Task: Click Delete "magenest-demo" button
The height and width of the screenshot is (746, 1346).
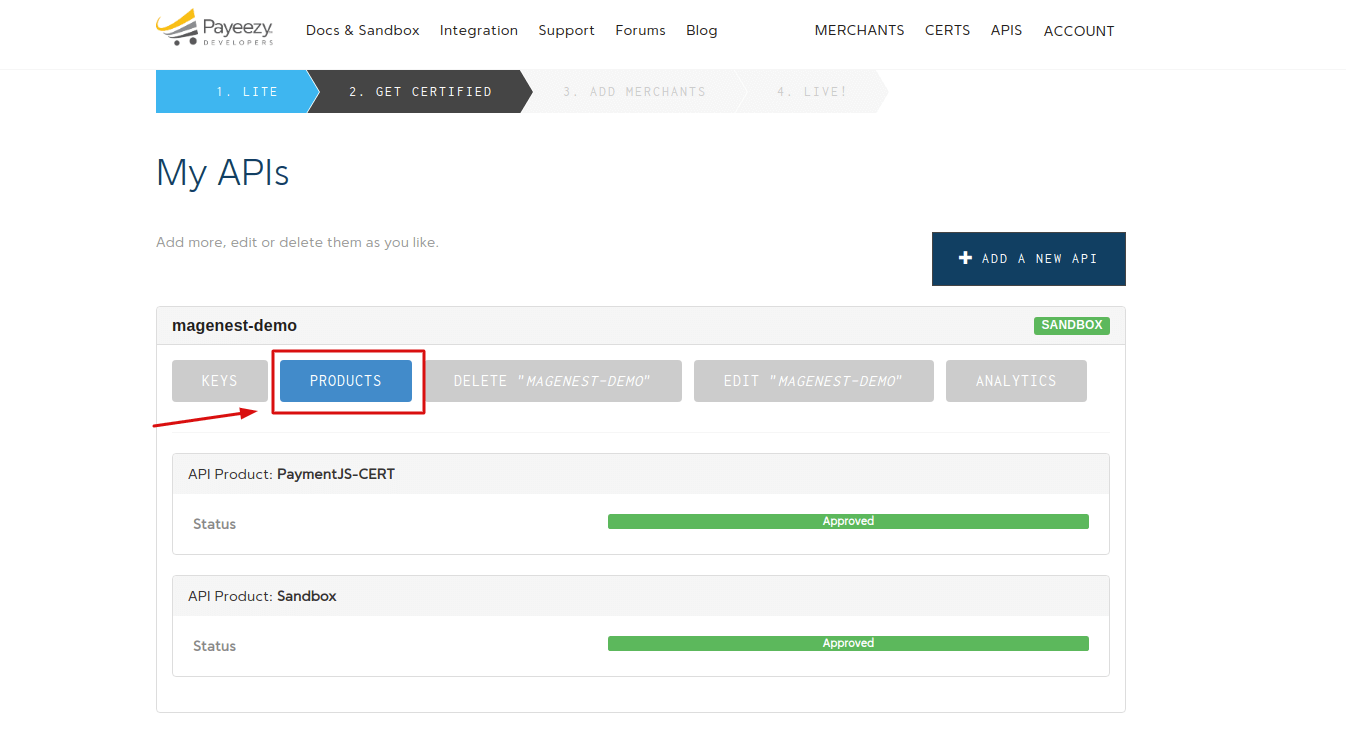Action: 553,381
